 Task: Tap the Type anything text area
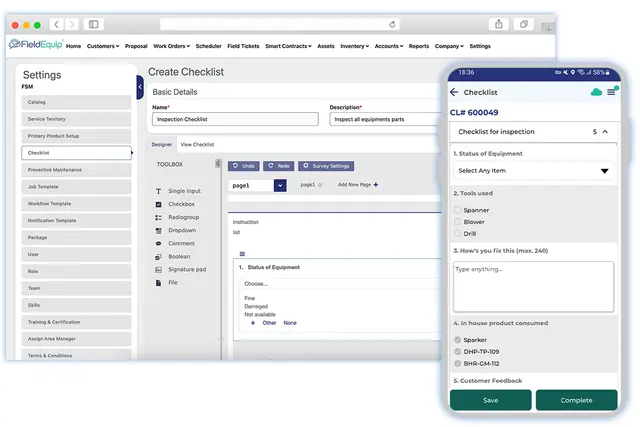point(533,287)
